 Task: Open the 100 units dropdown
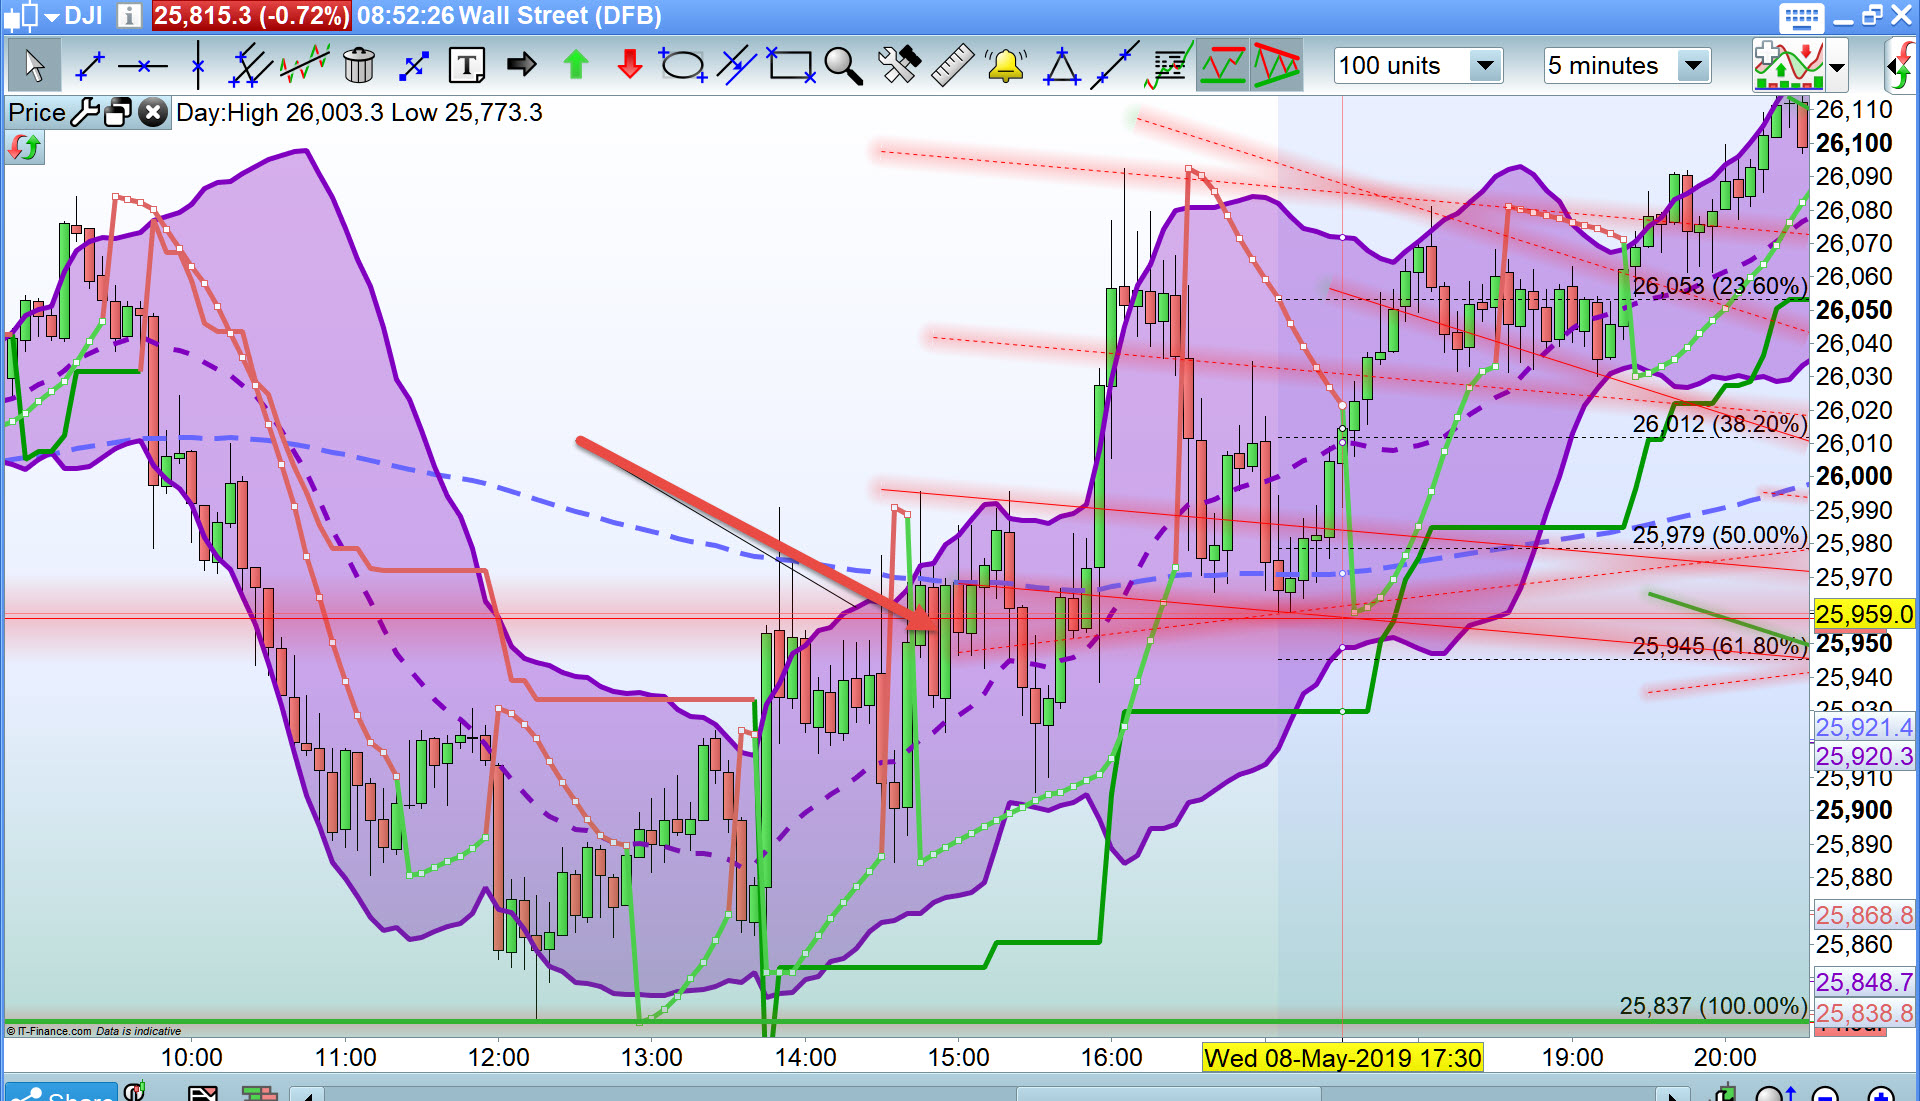1485,67
